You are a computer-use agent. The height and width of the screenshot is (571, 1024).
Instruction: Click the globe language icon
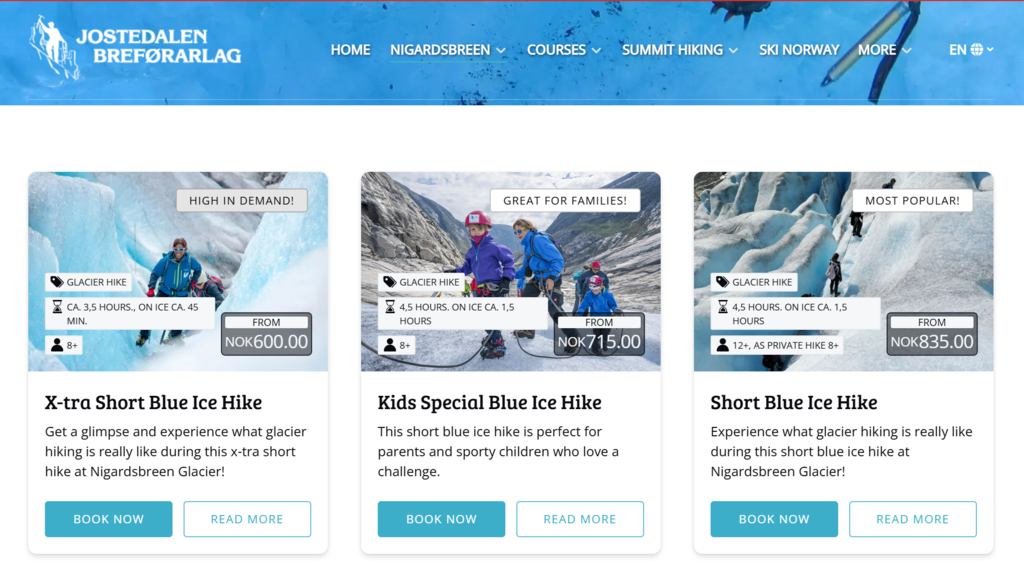coord(976,50)
